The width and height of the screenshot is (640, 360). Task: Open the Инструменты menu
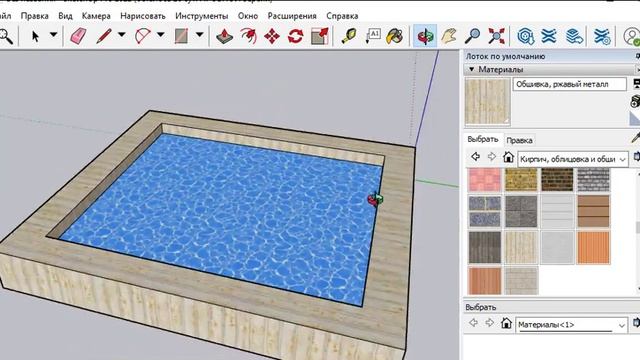202,16
